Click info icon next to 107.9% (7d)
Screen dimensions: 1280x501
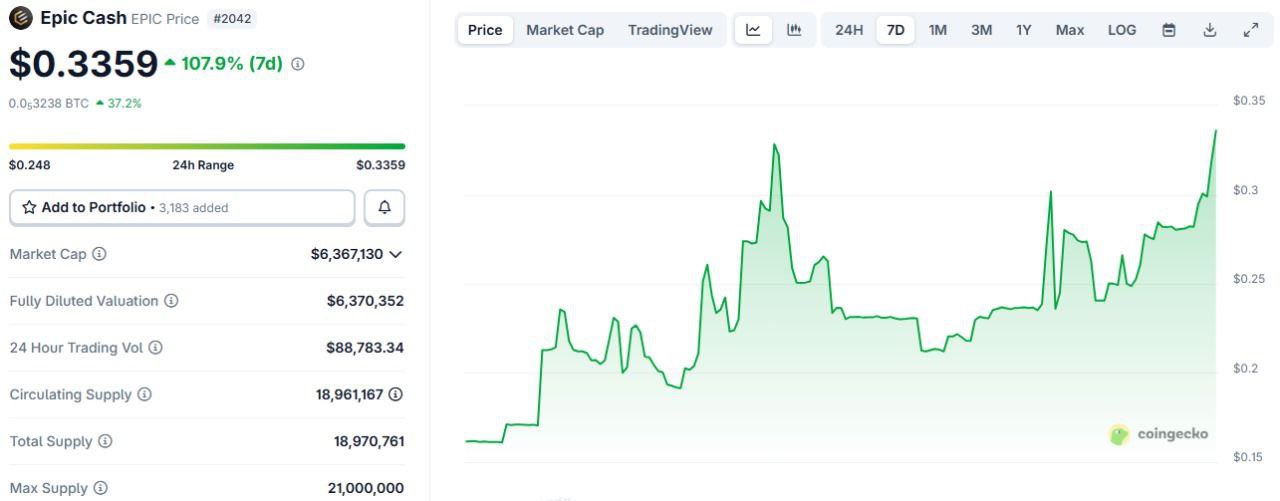(x=297, y=64)
